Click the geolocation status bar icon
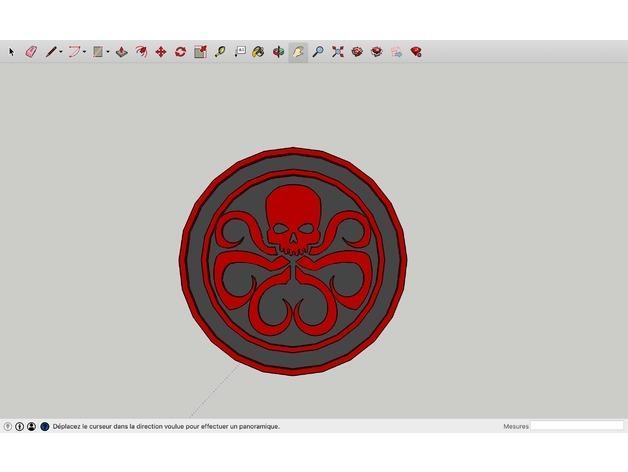The width and height of the screenshot is (628, 472). pos(8,426)
